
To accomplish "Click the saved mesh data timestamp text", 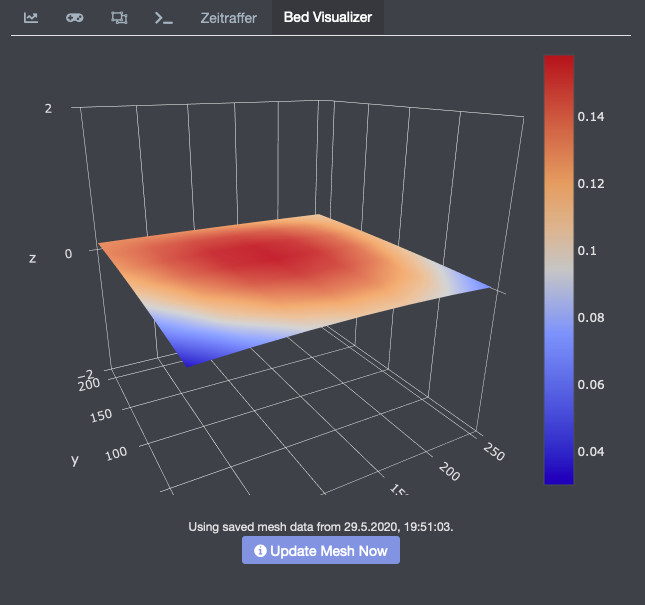I will (321, 526).
